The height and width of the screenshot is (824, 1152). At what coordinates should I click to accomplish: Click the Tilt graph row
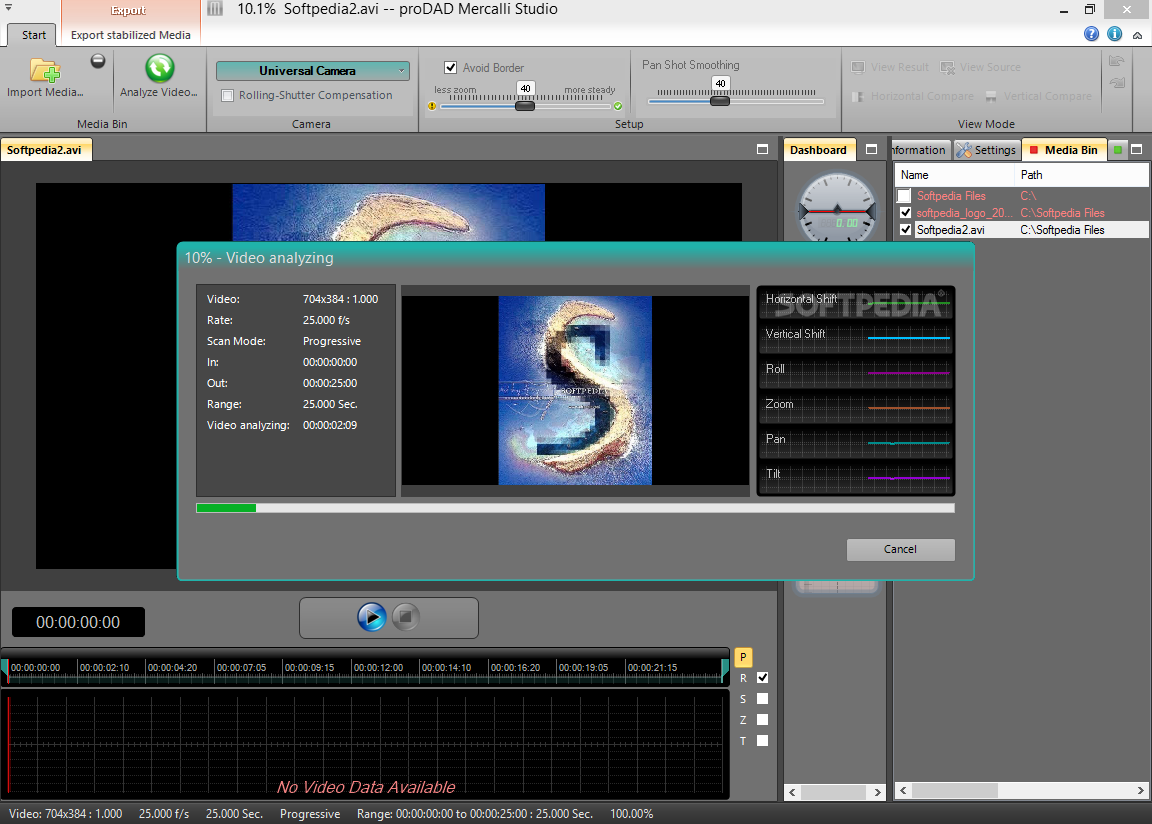click(855, 477)
